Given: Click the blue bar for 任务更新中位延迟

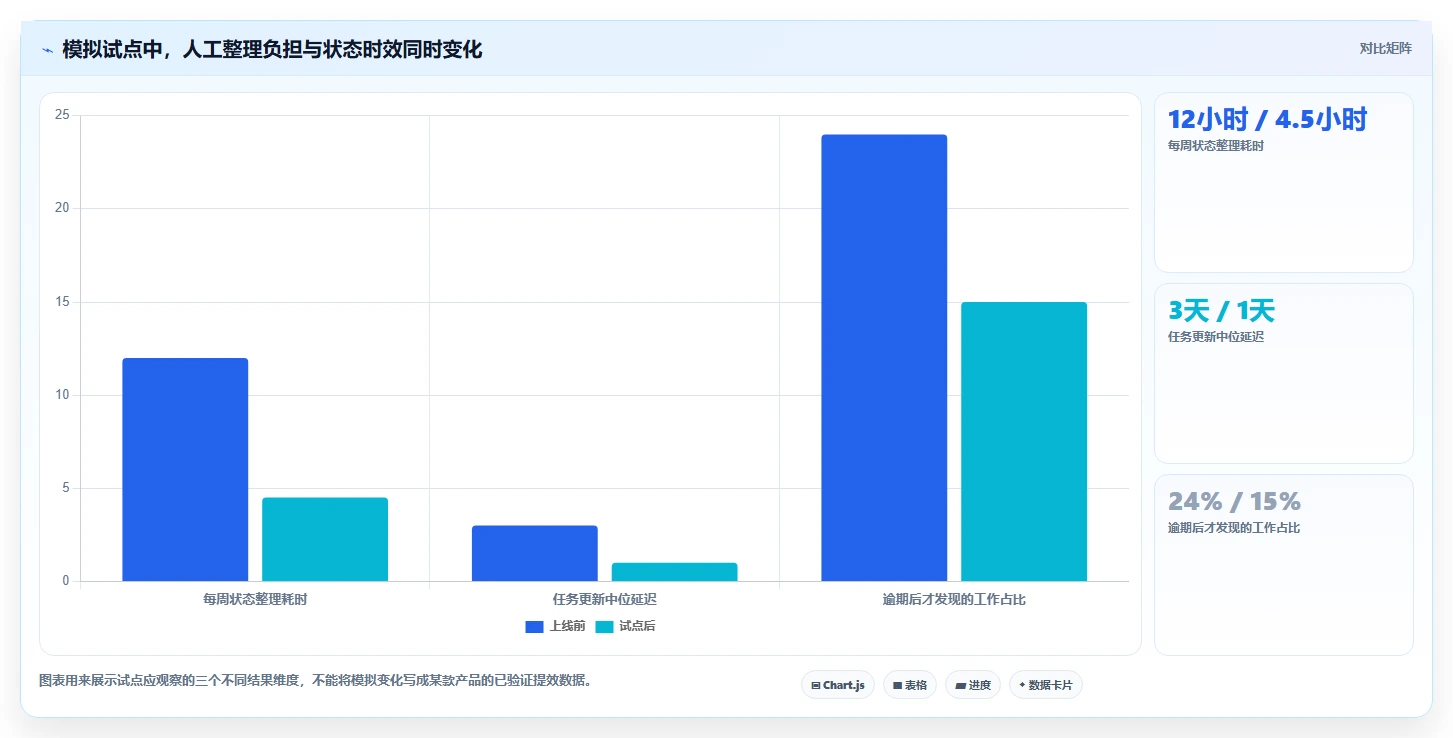Looking at the screenshot, I should click(535, 553).
